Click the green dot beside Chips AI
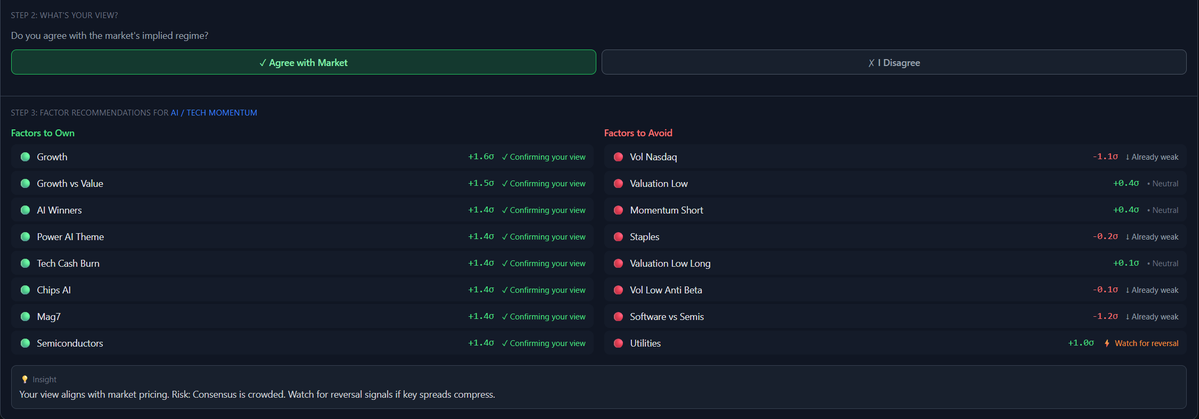Screen dimensions: 1199x419 pos(25,291)
